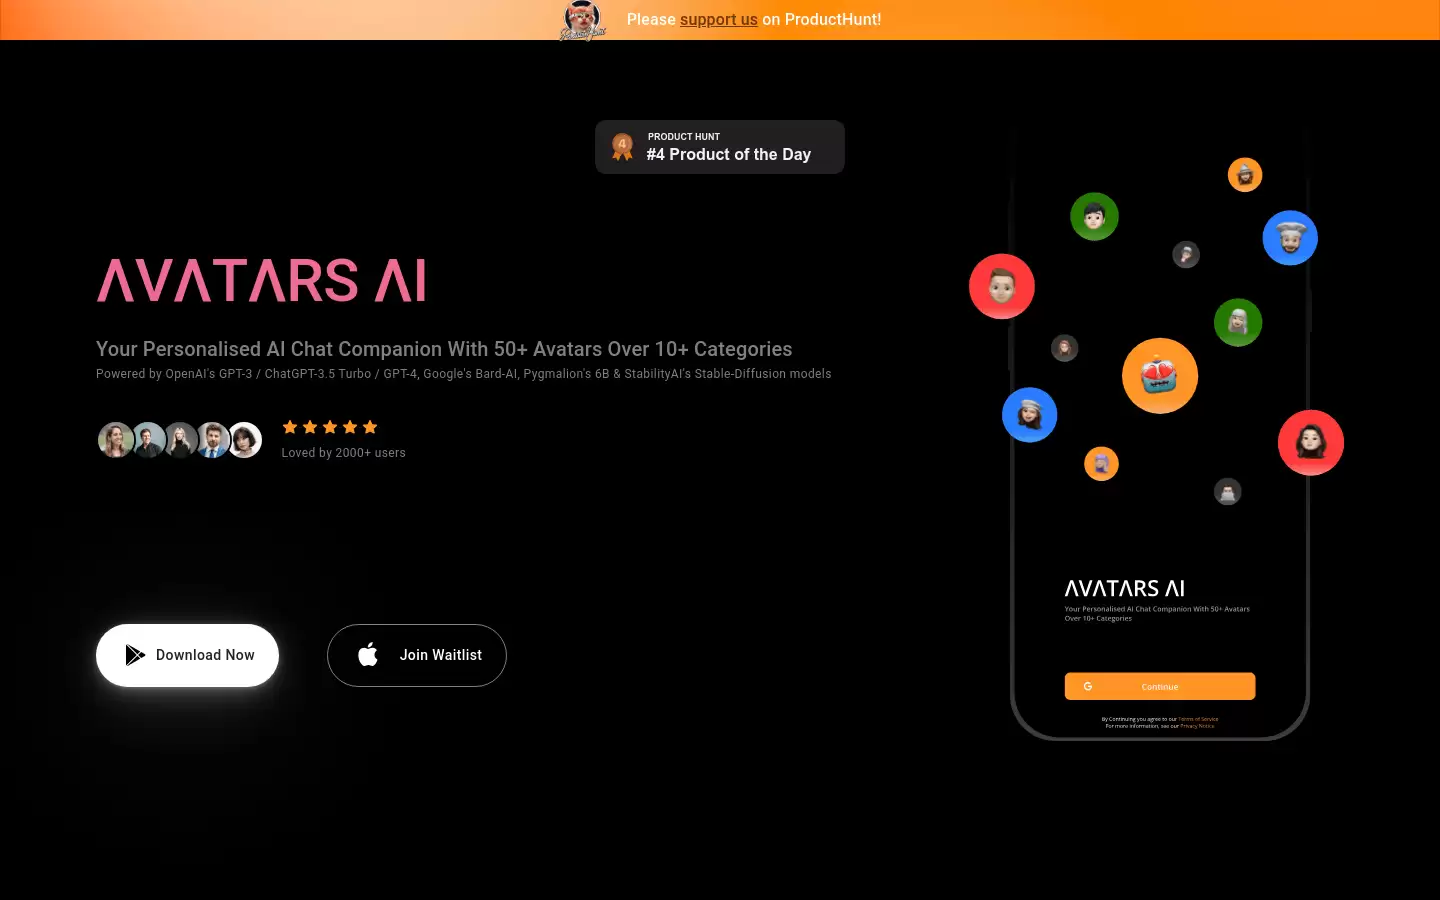Click the first user photo in reviewers row
The image size is (1440, 900).
coord(116,440)
